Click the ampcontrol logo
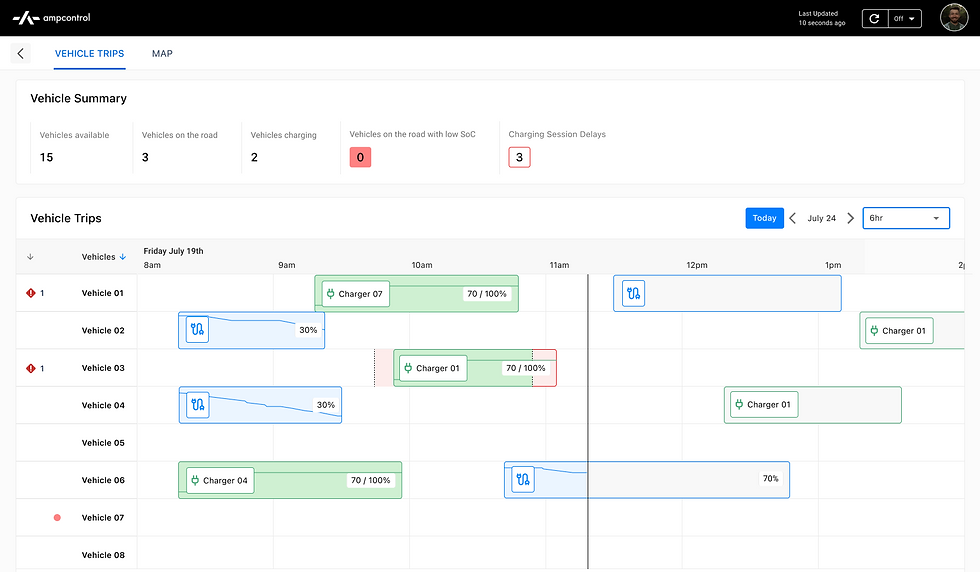980x572 pixels. [52, 18]
